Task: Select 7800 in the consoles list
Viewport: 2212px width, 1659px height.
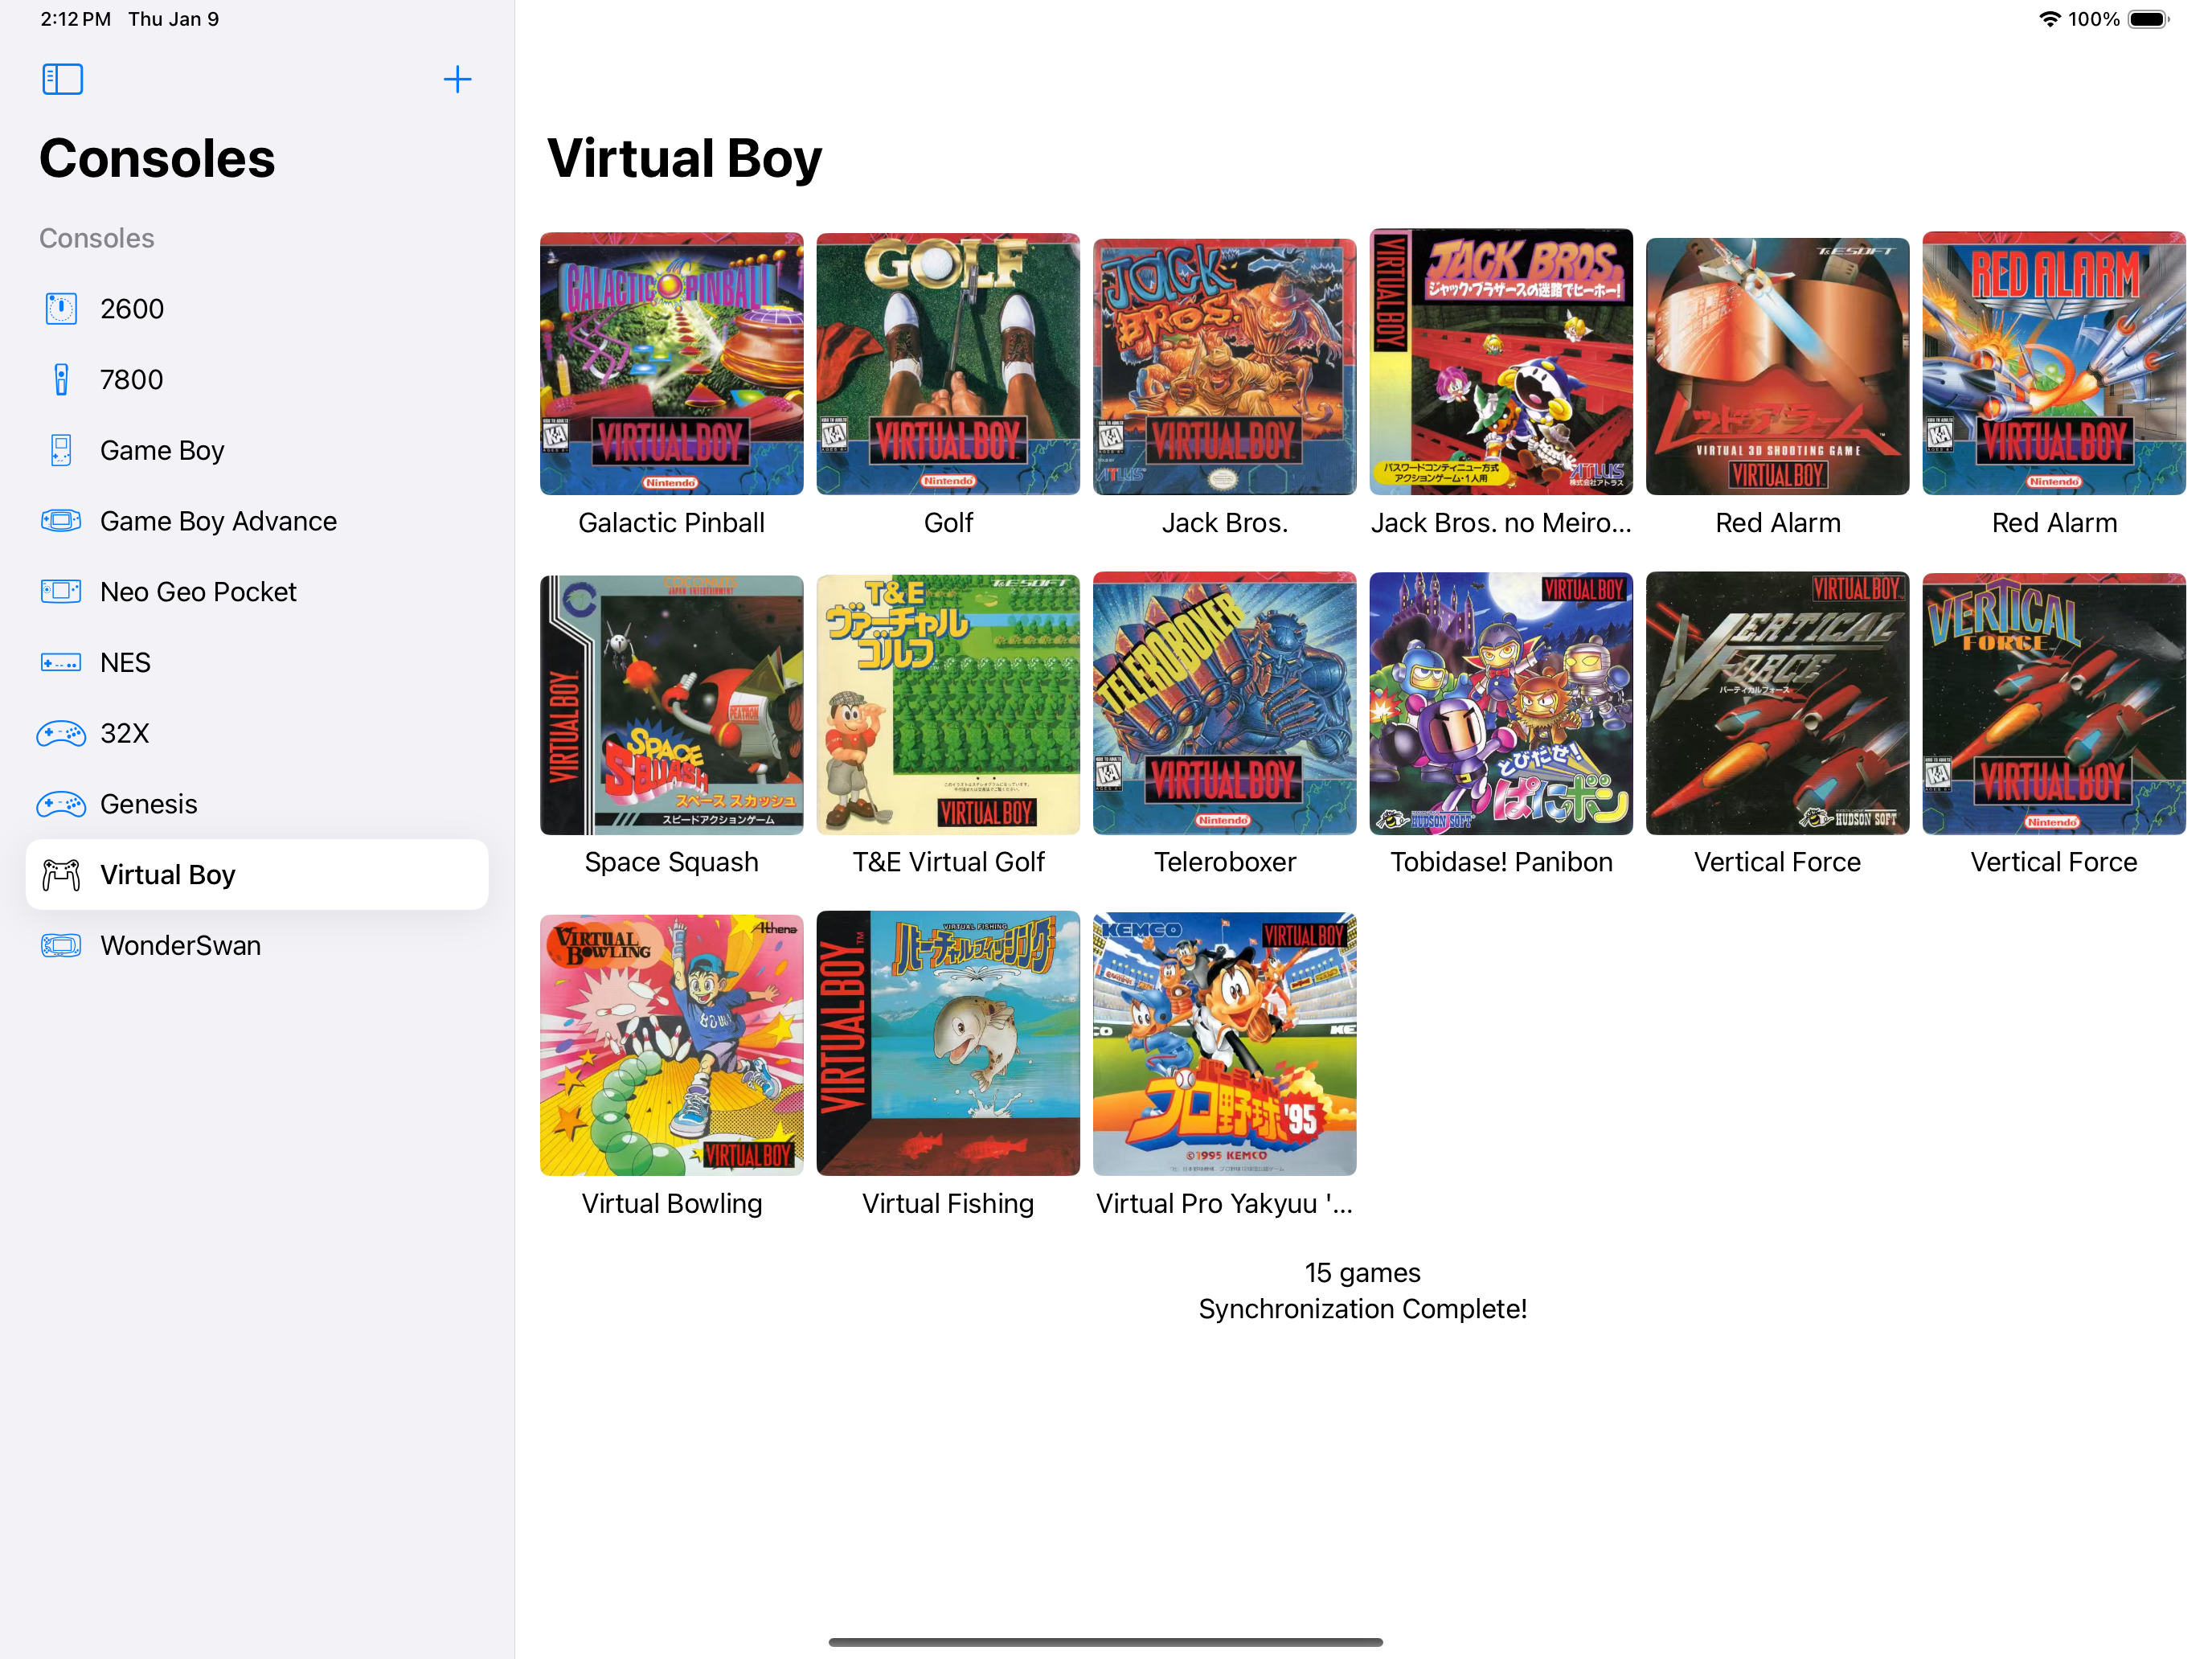Action: [x=257, y=380]
